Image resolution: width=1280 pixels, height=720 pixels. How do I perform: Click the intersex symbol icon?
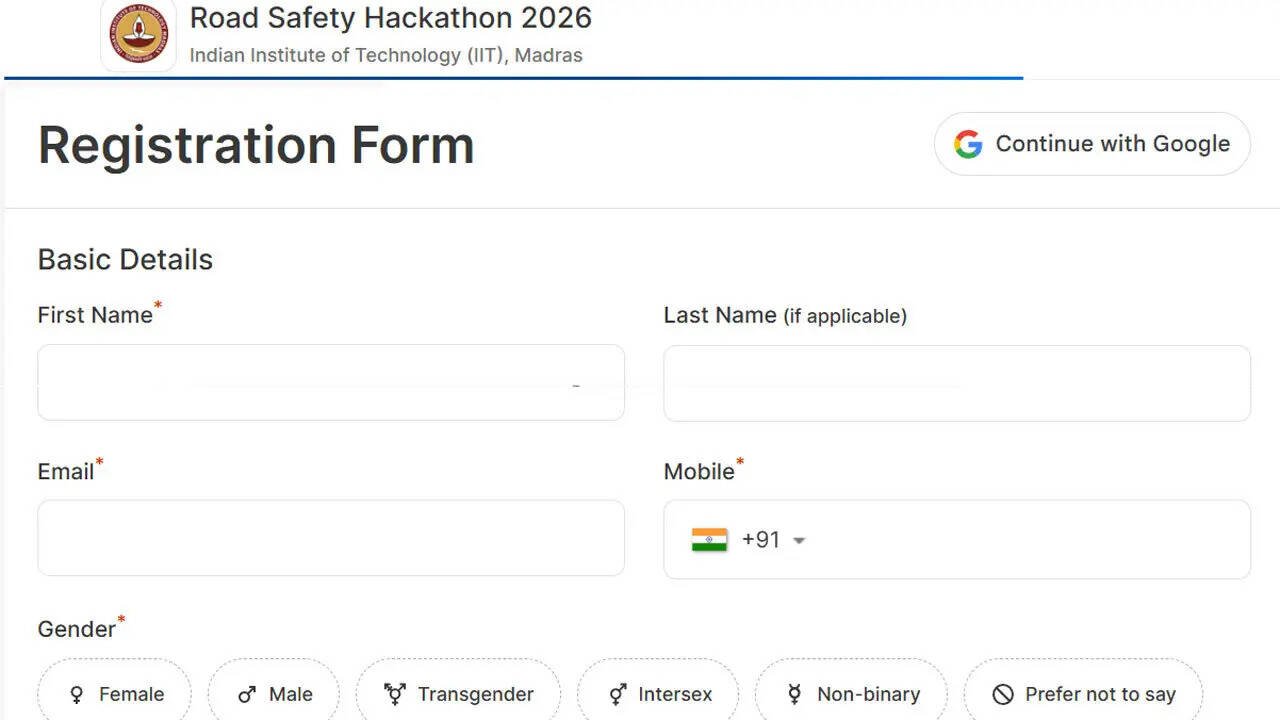pos(618,693)
